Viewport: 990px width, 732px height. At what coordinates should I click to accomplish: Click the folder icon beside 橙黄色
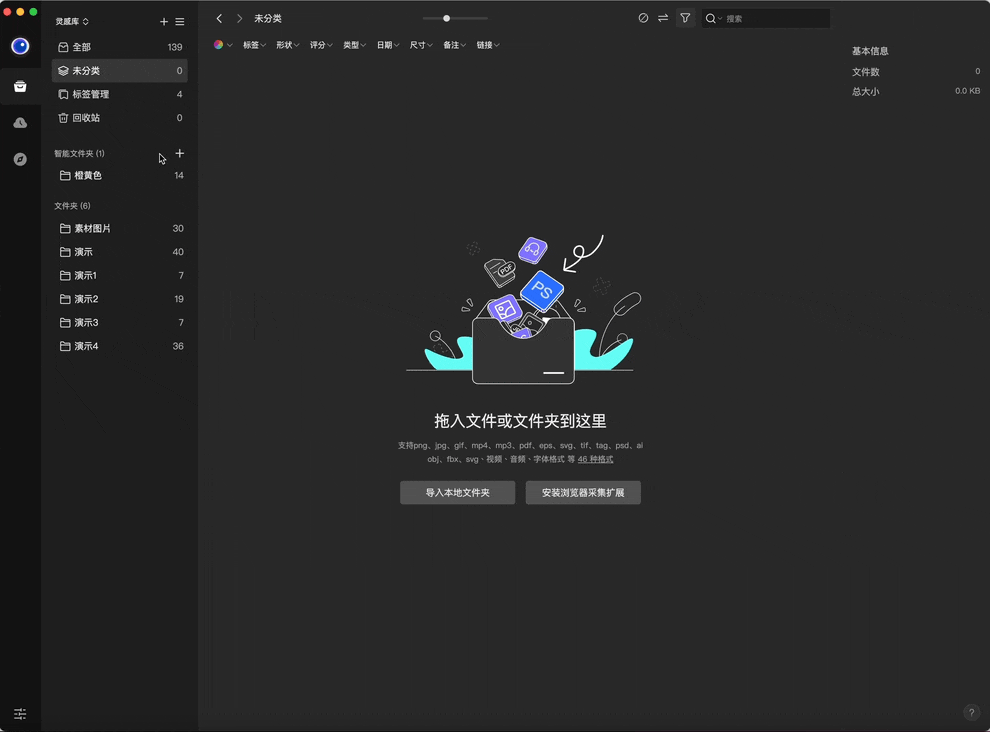(x=65, y=175)
